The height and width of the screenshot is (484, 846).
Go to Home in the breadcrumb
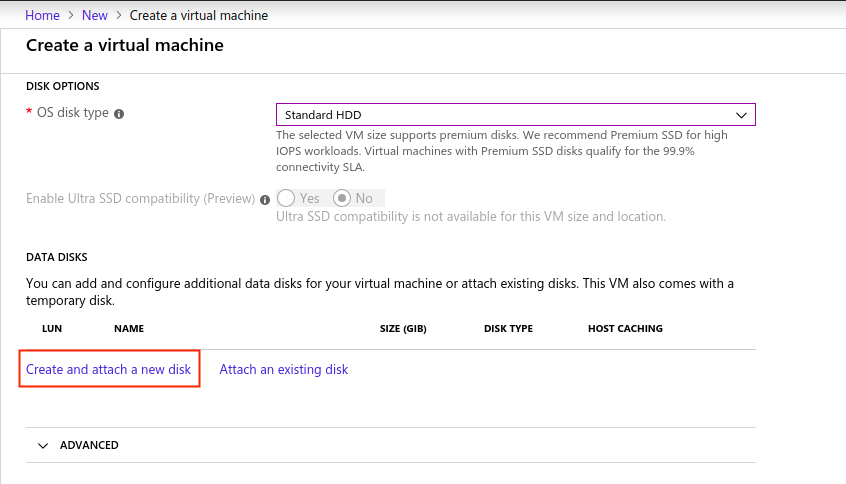pyautogui.click(x=42, y=15)
